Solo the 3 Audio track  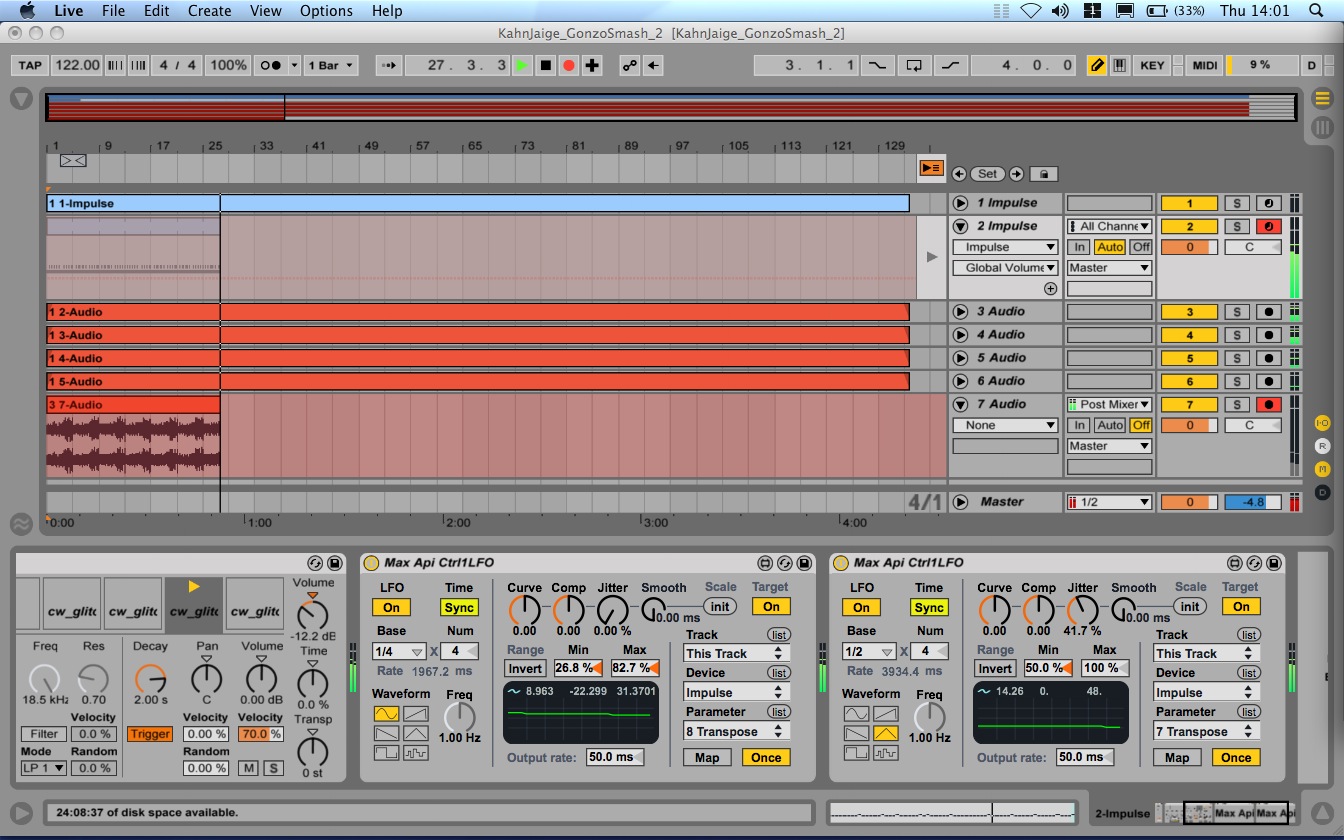click(1237, 312)
